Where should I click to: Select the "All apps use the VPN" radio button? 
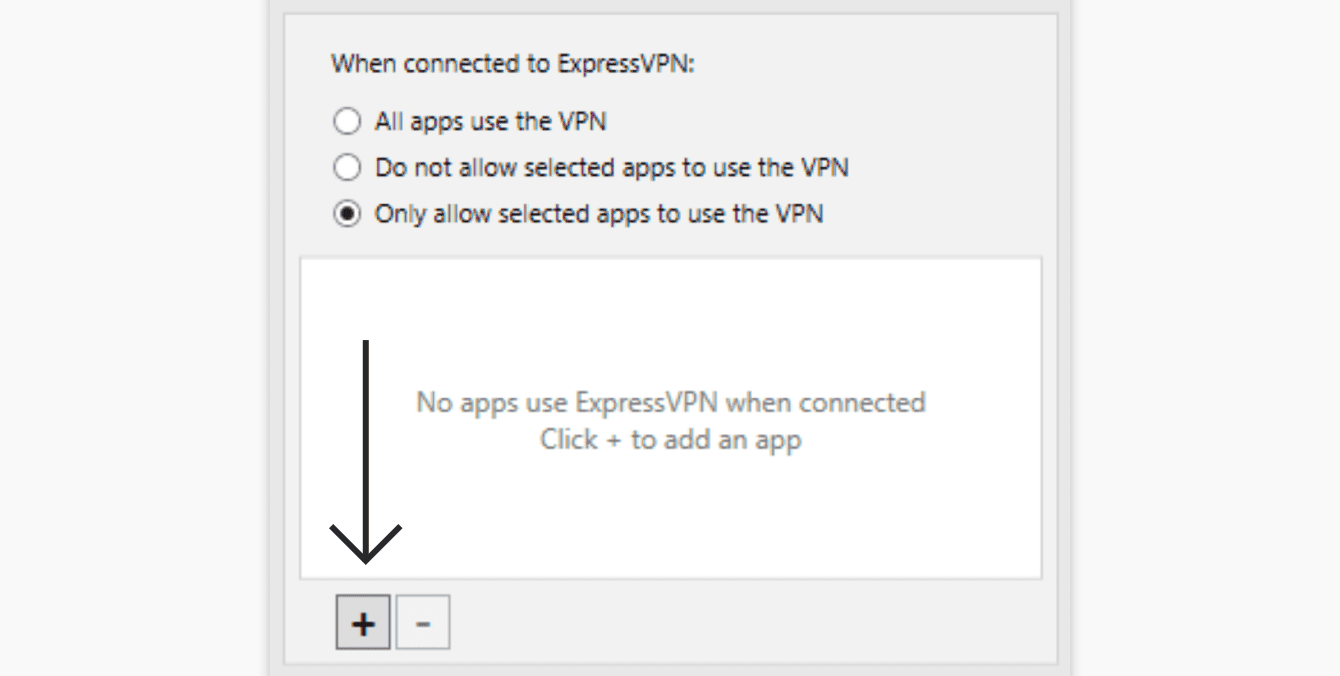click(x=347, y=122)
